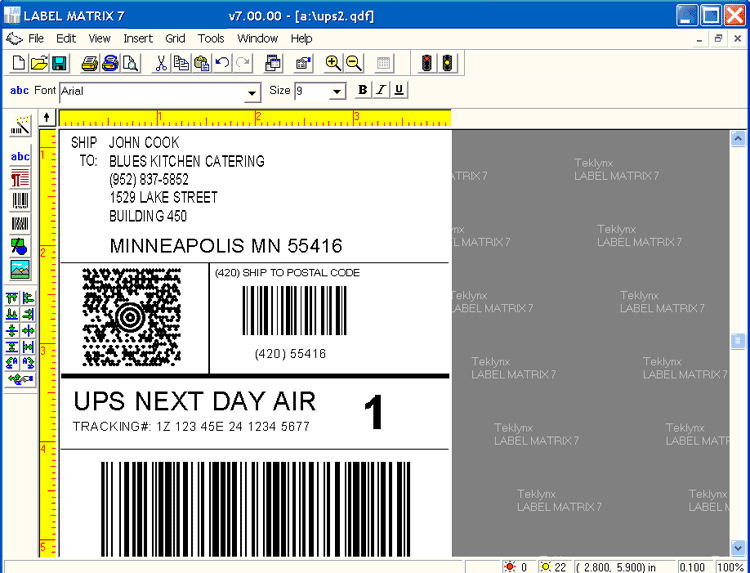Click the vertical scrollbar down arrow

pos(739,547)
